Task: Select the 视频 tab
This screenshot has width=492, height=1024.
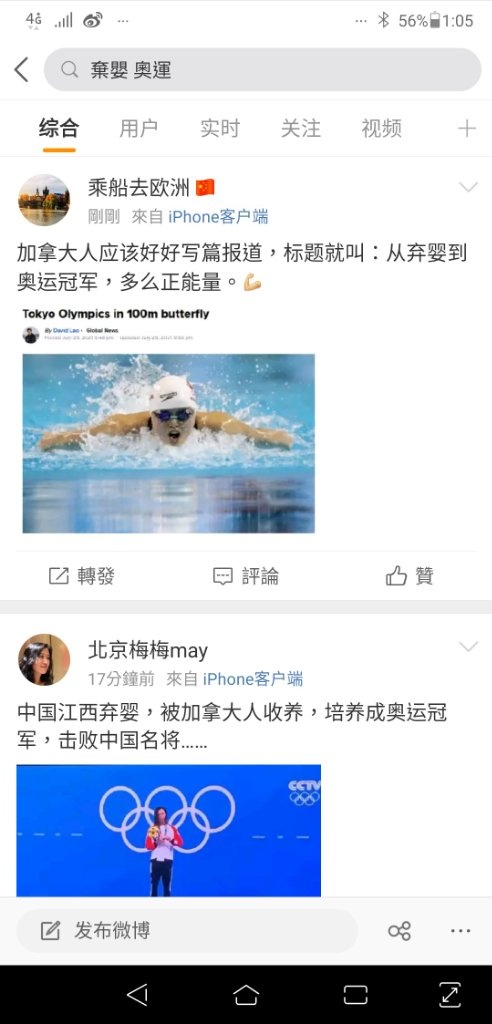Action: 381,129
